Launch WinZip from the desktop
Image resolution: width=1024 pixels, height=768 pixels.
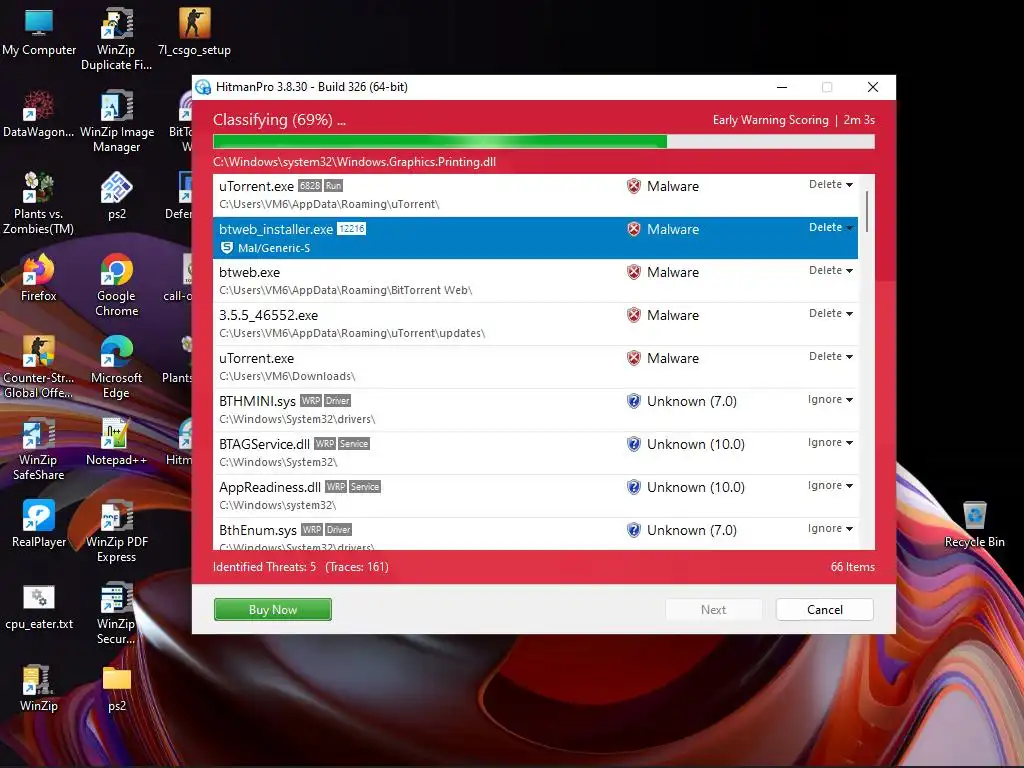point(39,688)
